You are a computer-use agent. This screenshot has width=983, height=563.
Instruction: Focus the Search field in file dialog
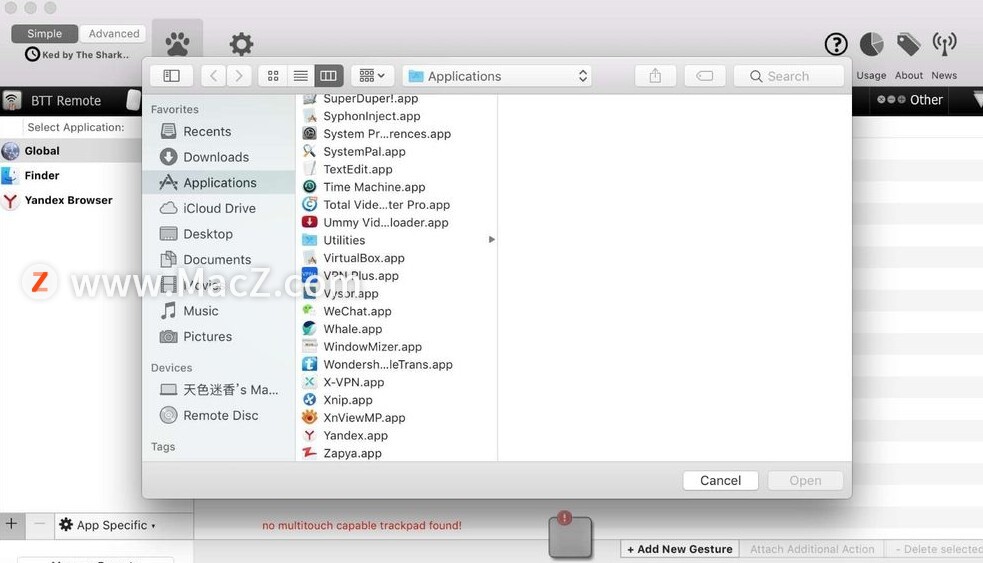click(789, 76)
